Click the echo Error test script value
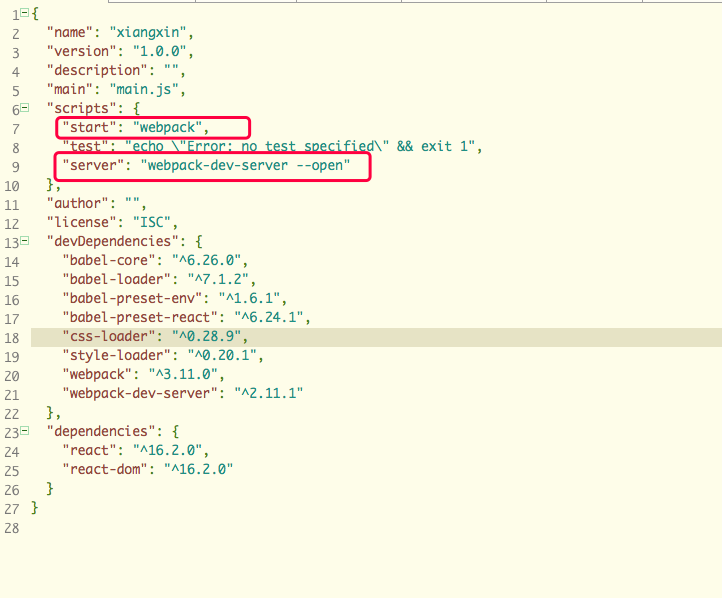This screenshot has width=722, height=598. 299,146
